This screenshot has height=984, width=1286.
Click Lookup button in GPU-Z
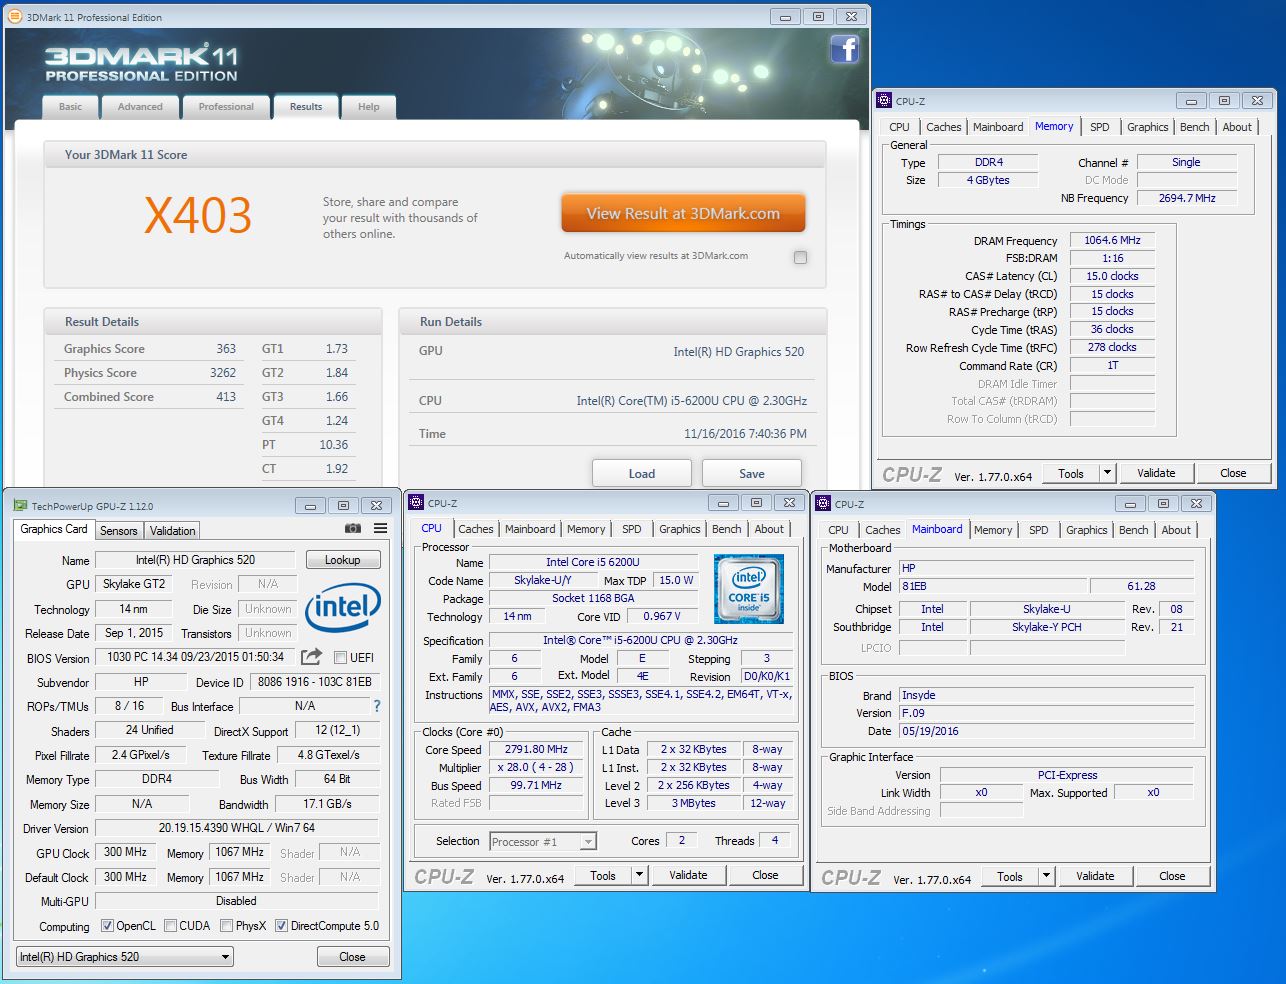click(x=342, y=560)
